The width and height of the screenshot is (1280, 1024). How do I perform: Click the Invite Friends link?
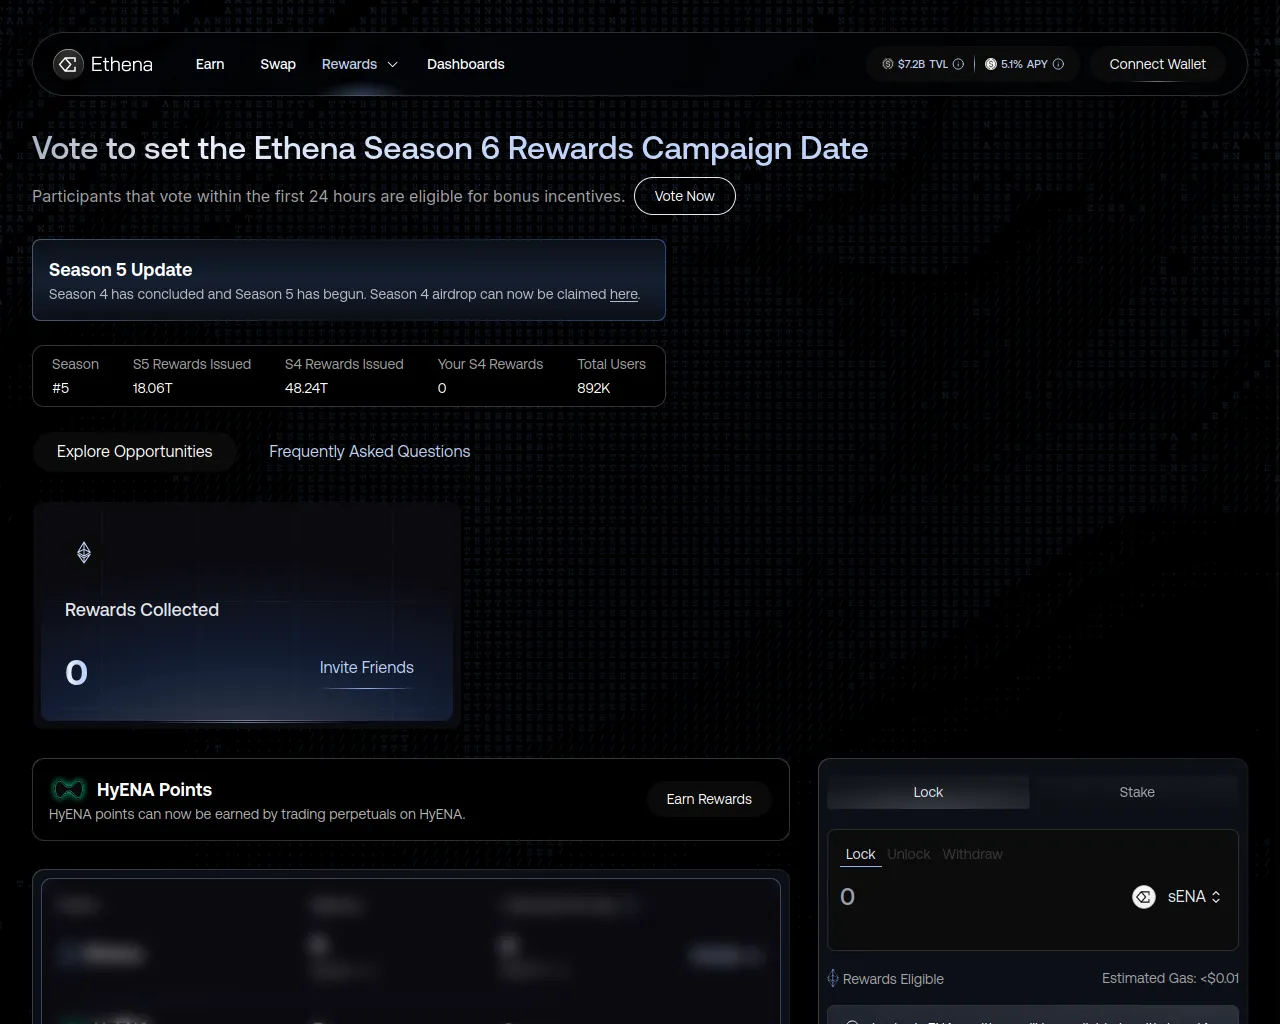coord(367,668)
